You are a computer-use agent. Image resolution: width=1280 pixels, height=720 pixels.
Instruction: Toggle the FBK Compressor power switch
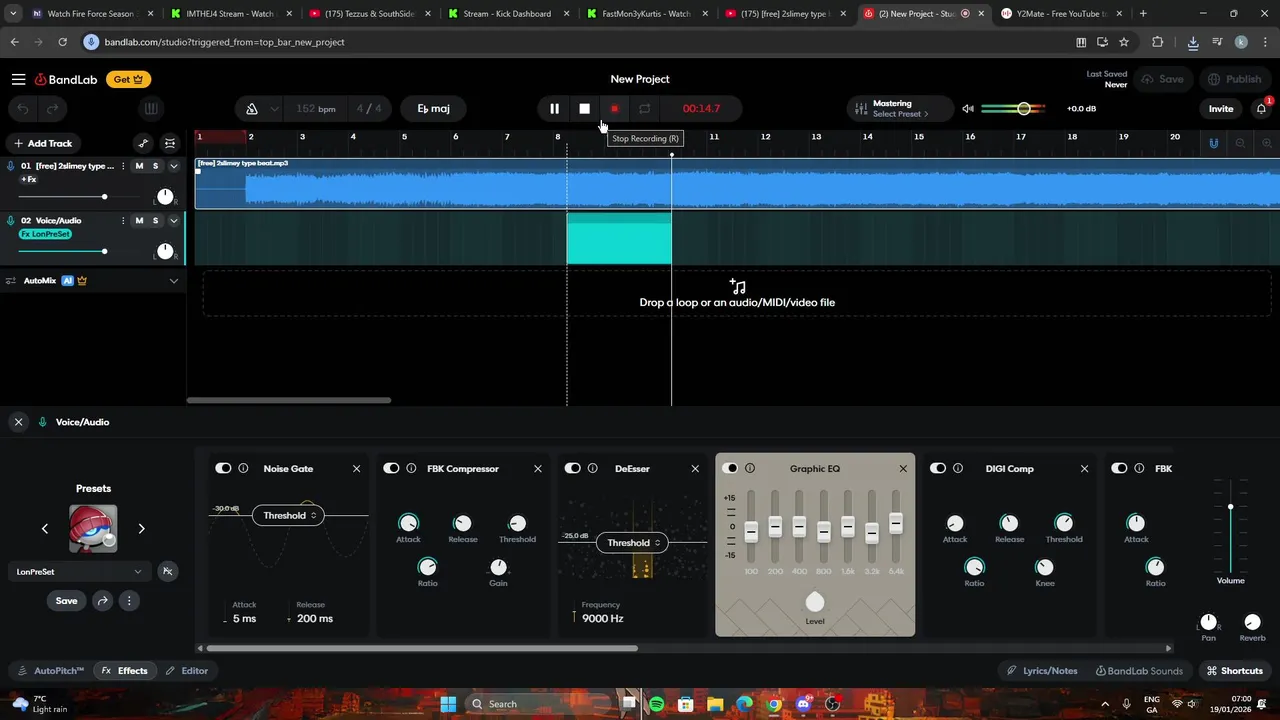coord(391,468)
